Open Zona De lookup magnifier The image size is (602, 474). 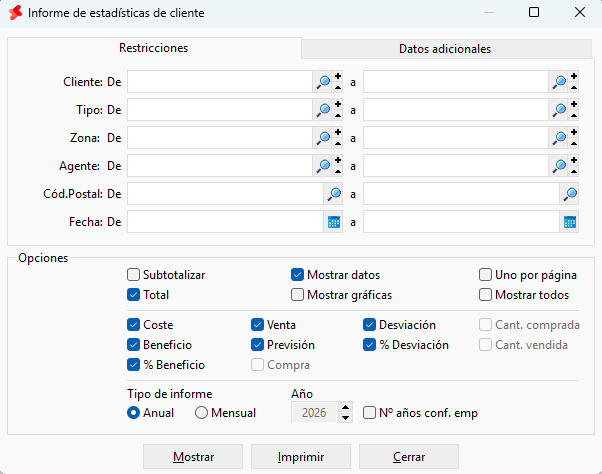323,138
